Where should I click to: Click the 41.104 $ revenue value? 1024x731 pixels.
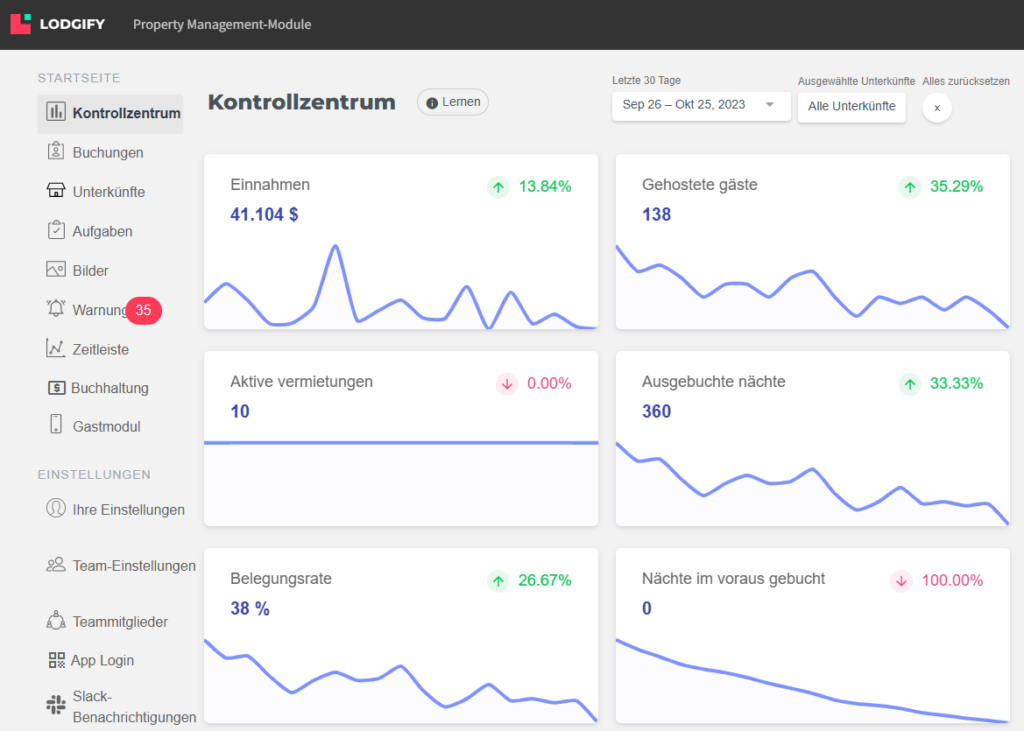[264, 214]
